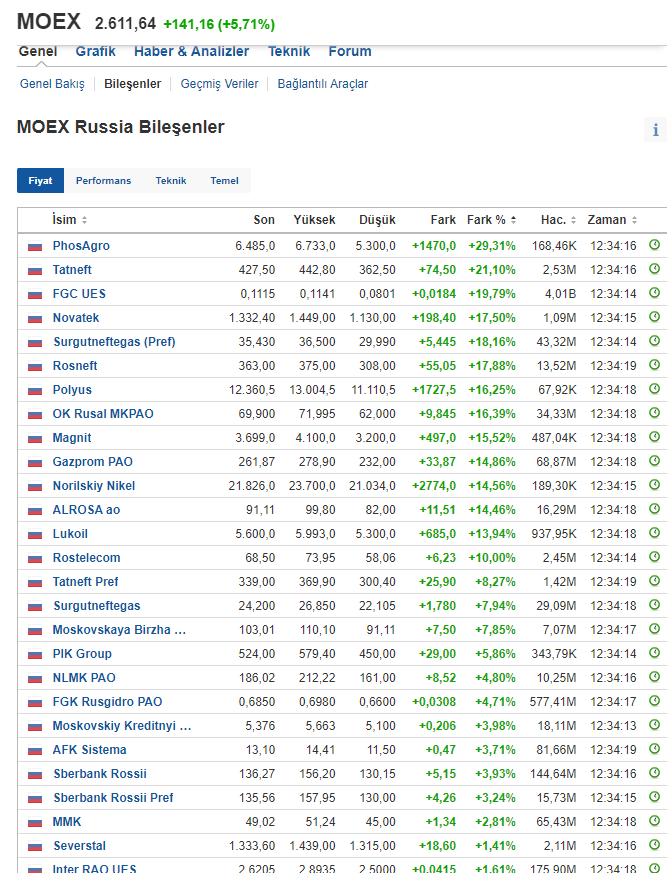Open the Bileşenler sub-page

coord(133,84)
